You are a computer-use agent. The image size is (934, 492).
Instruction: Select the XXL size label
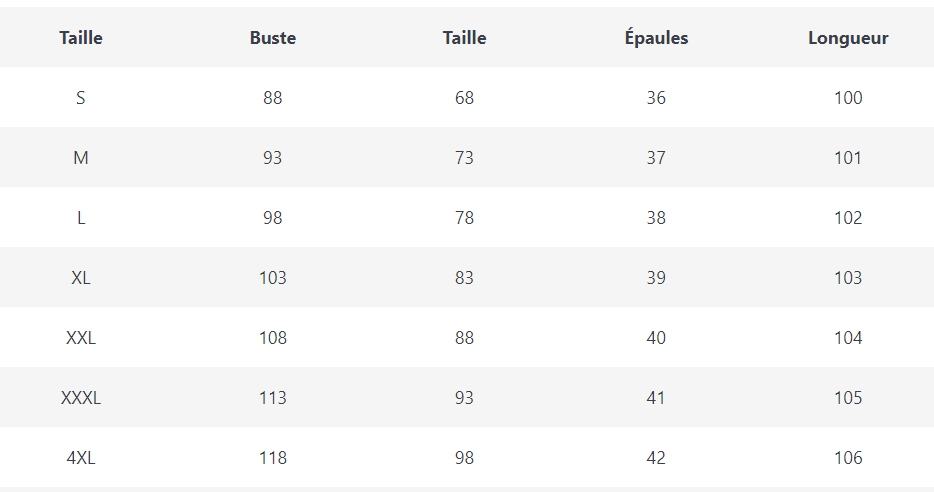[x=81, y=338]
